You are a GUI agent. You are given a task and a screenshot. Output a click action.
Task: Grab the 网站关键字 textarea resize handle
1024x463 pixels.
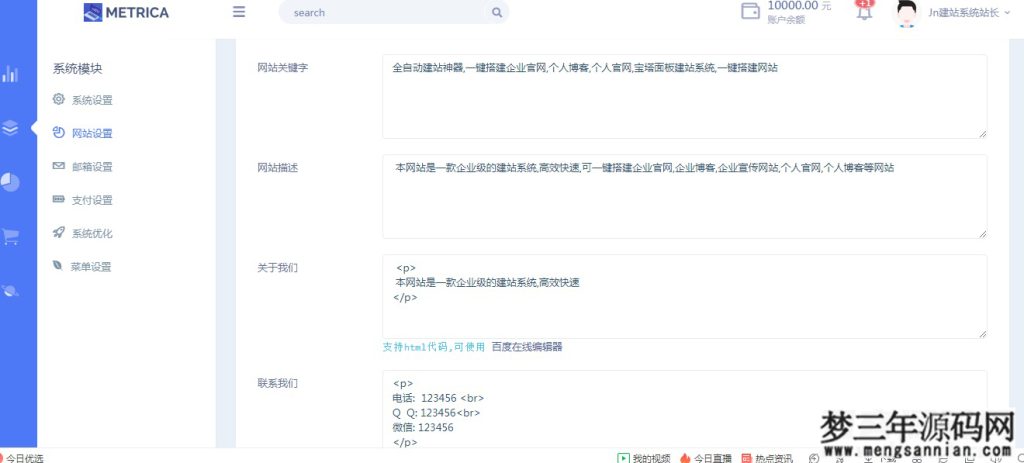pyautogui.click(x=982, y=133)
